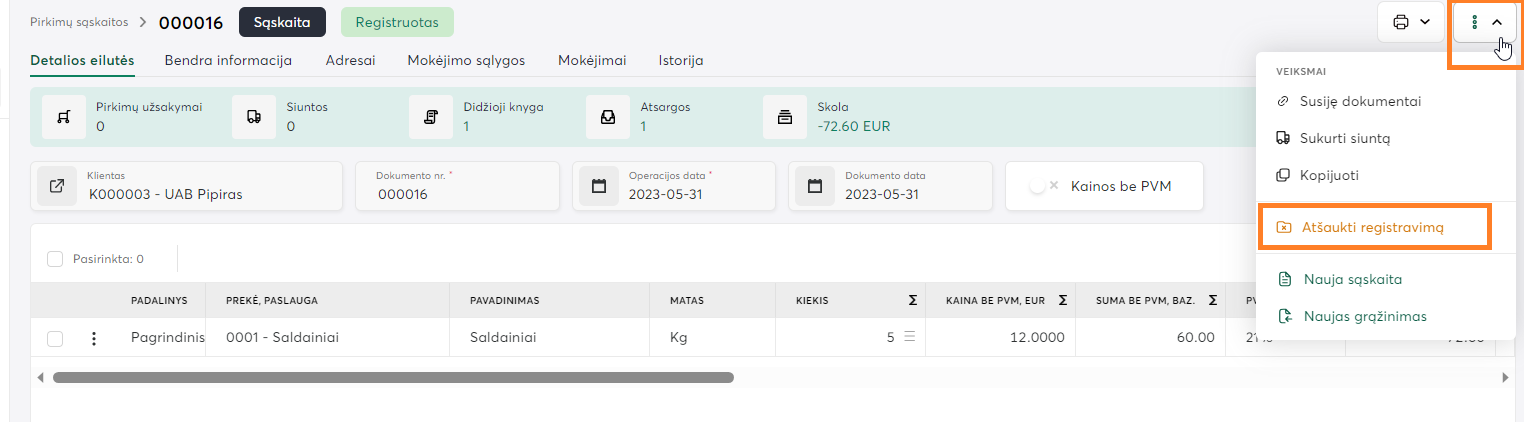The height and width of the screenshot is (422, 1524).
Task: Choose Atšaukti registravimą from the menu
Action: pyautogui.click(x=1373, y=227)
